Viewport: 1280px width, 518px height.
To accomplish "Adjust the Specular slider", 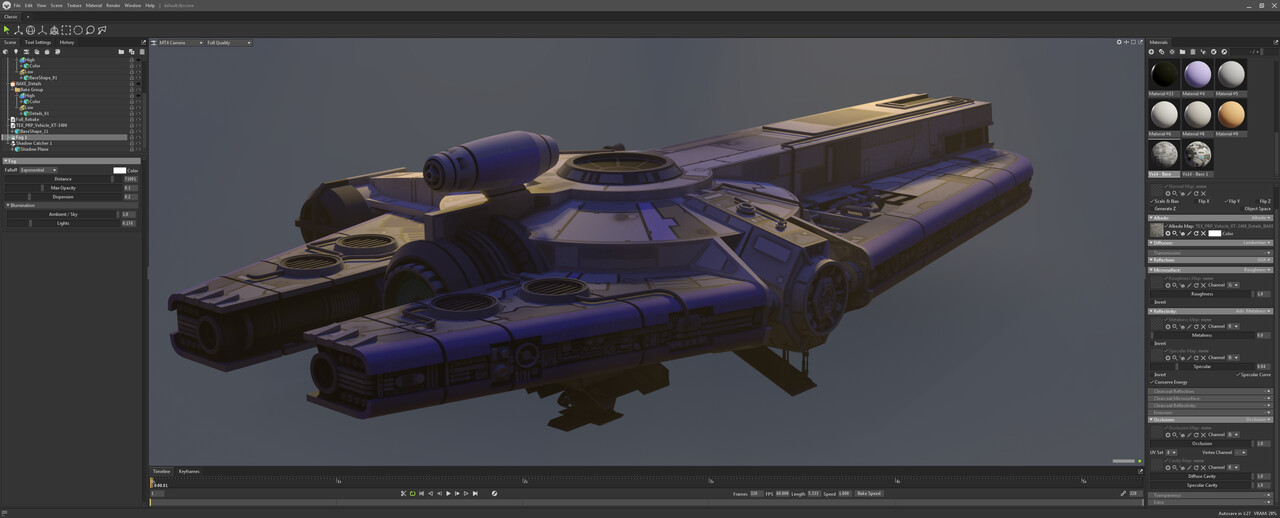I will click(1202, 366).
